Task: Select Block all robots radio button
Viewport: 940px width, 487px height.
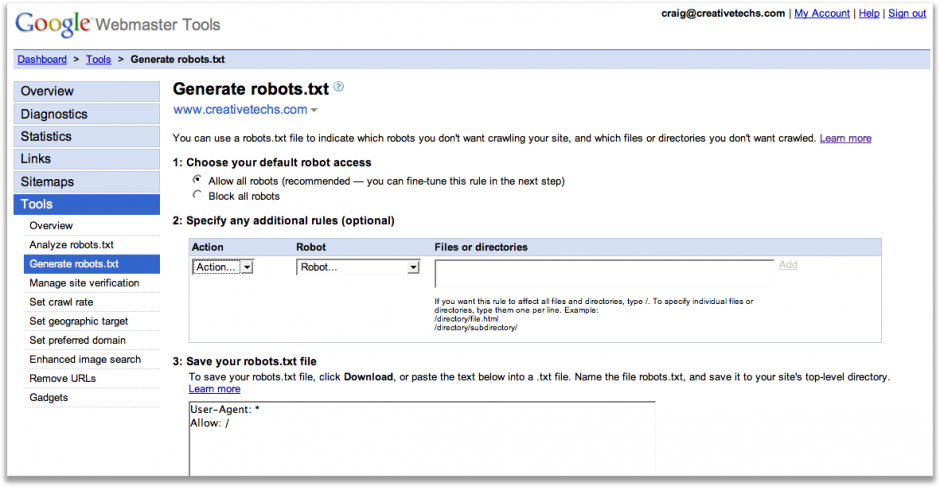Action: 197,195
